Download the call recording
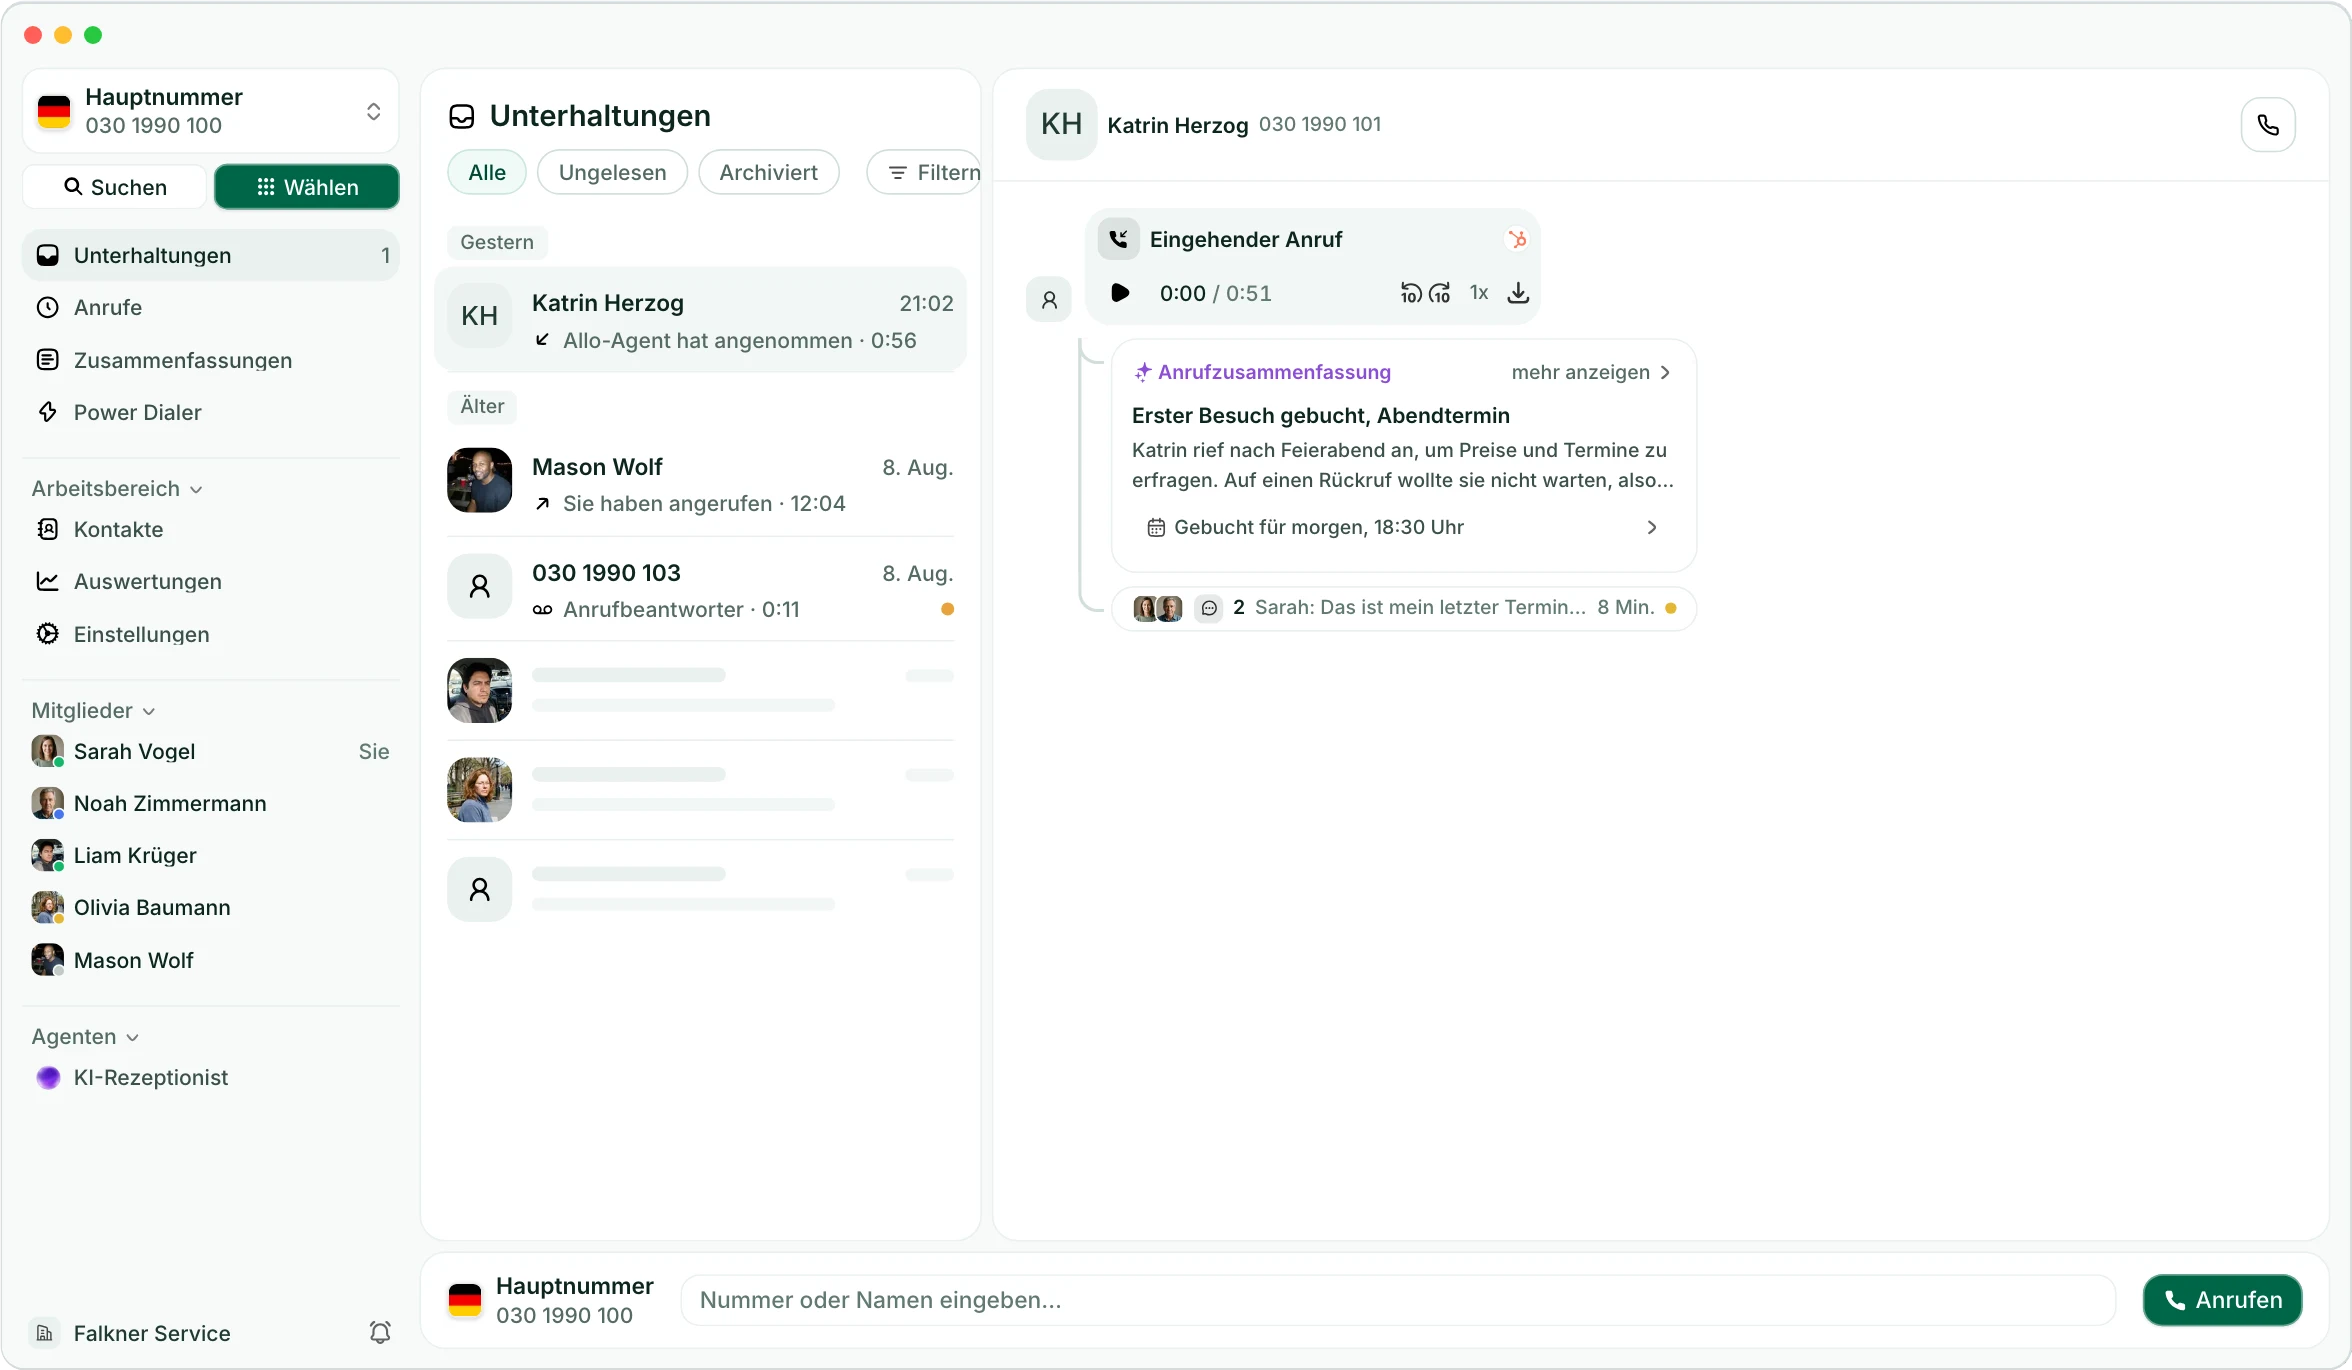 coord(1518,293)
